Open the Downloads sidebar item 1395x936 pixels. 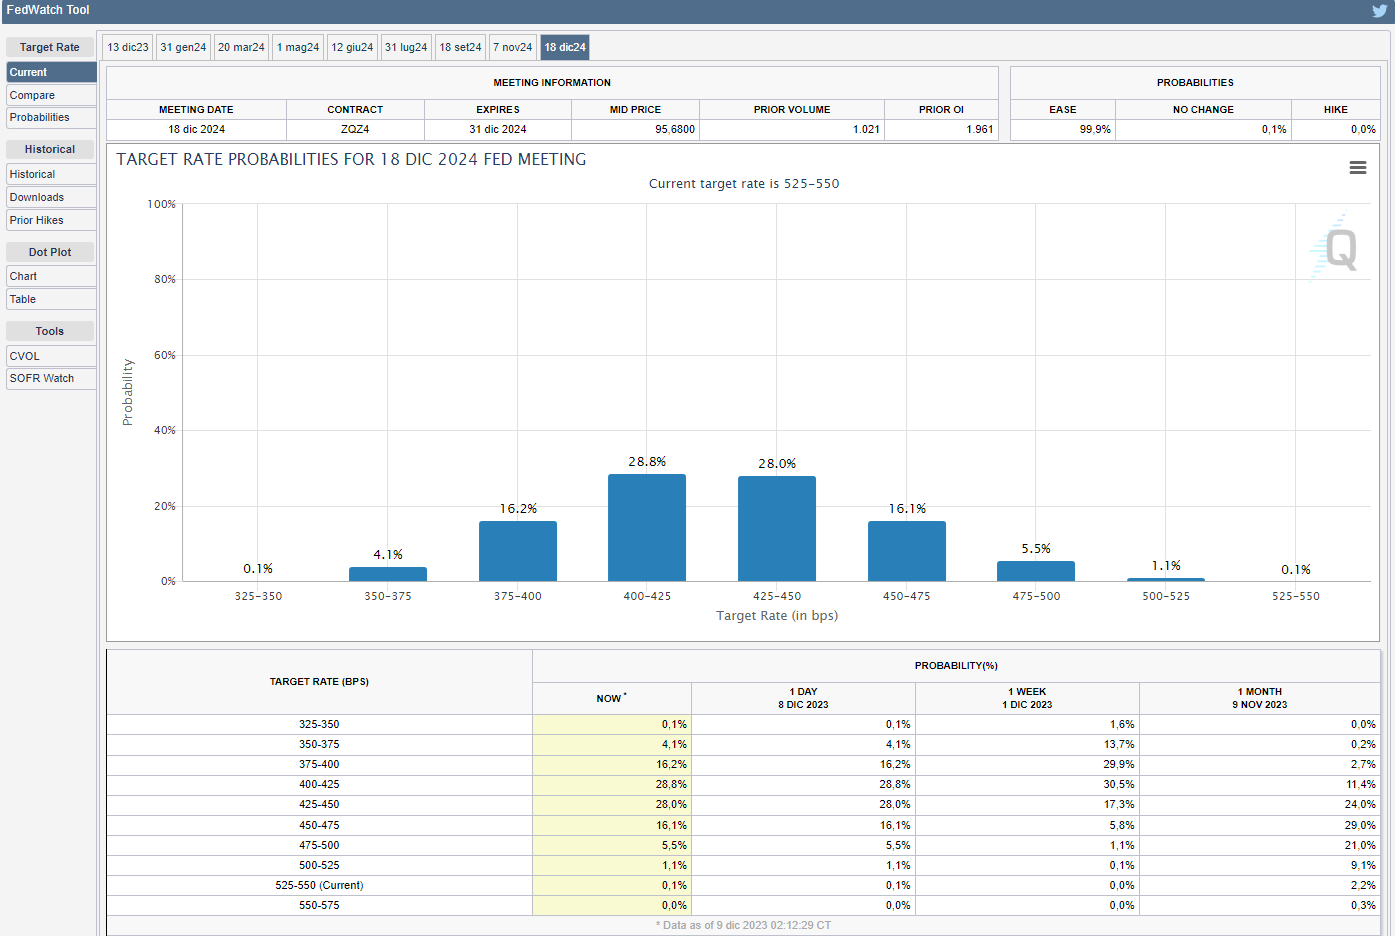coord(51,197)
